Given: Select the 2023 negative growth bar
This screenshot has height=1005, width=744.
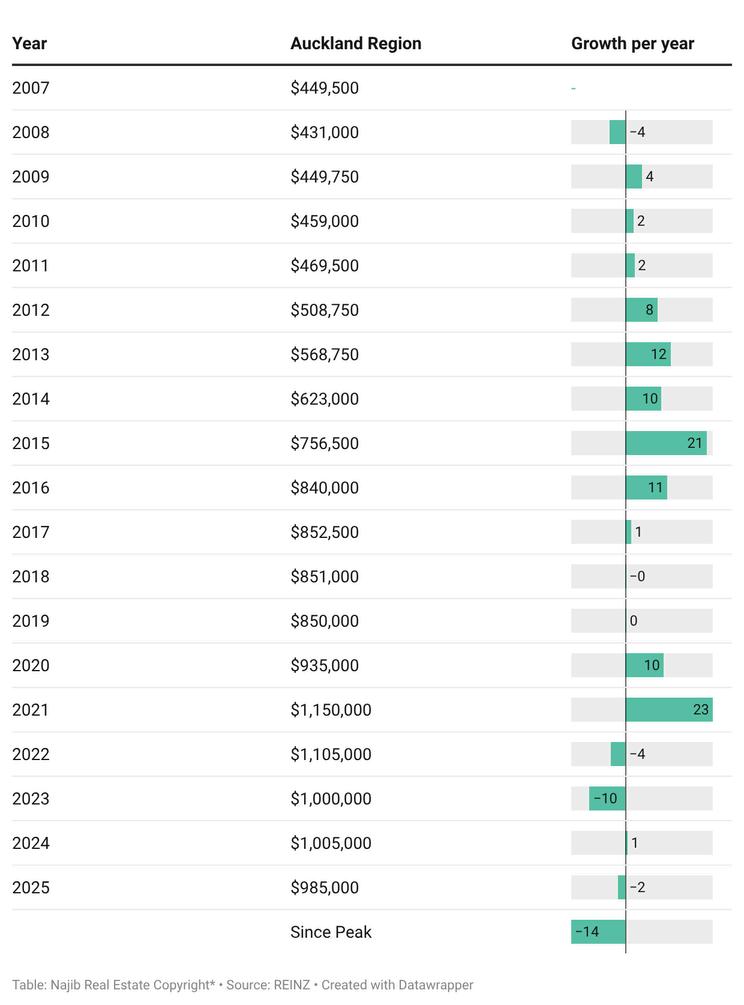Looking at the screenshot, I should point(607,799).
